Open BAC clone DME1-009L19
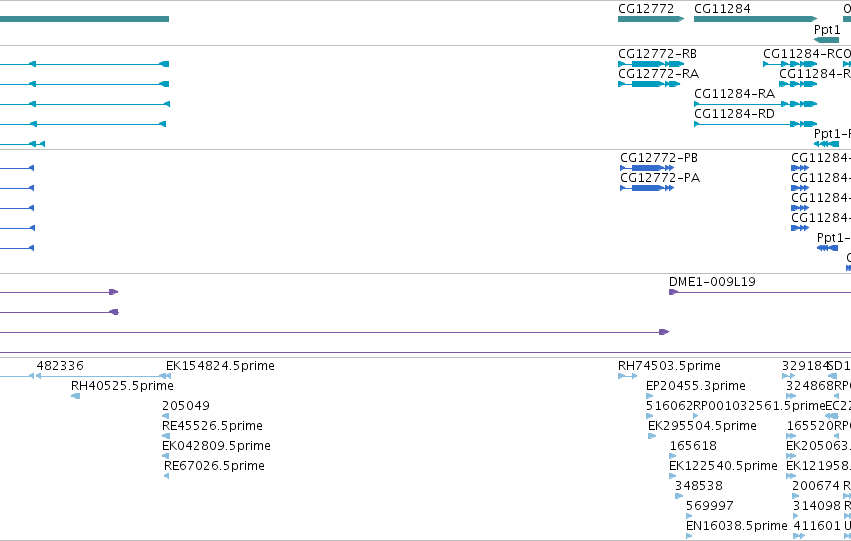Viewport: 851px width, 541px height. (x=712, y=282)
